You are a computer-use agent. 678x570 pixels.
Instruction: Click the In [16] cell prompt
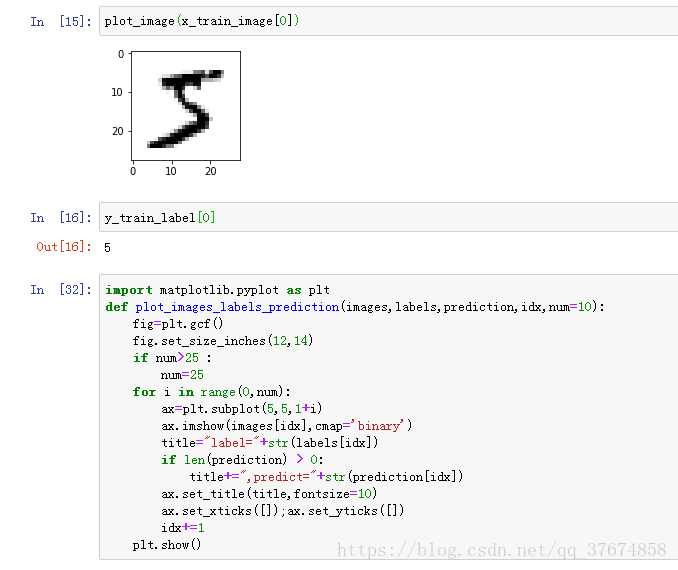click(x=61, y=218)
